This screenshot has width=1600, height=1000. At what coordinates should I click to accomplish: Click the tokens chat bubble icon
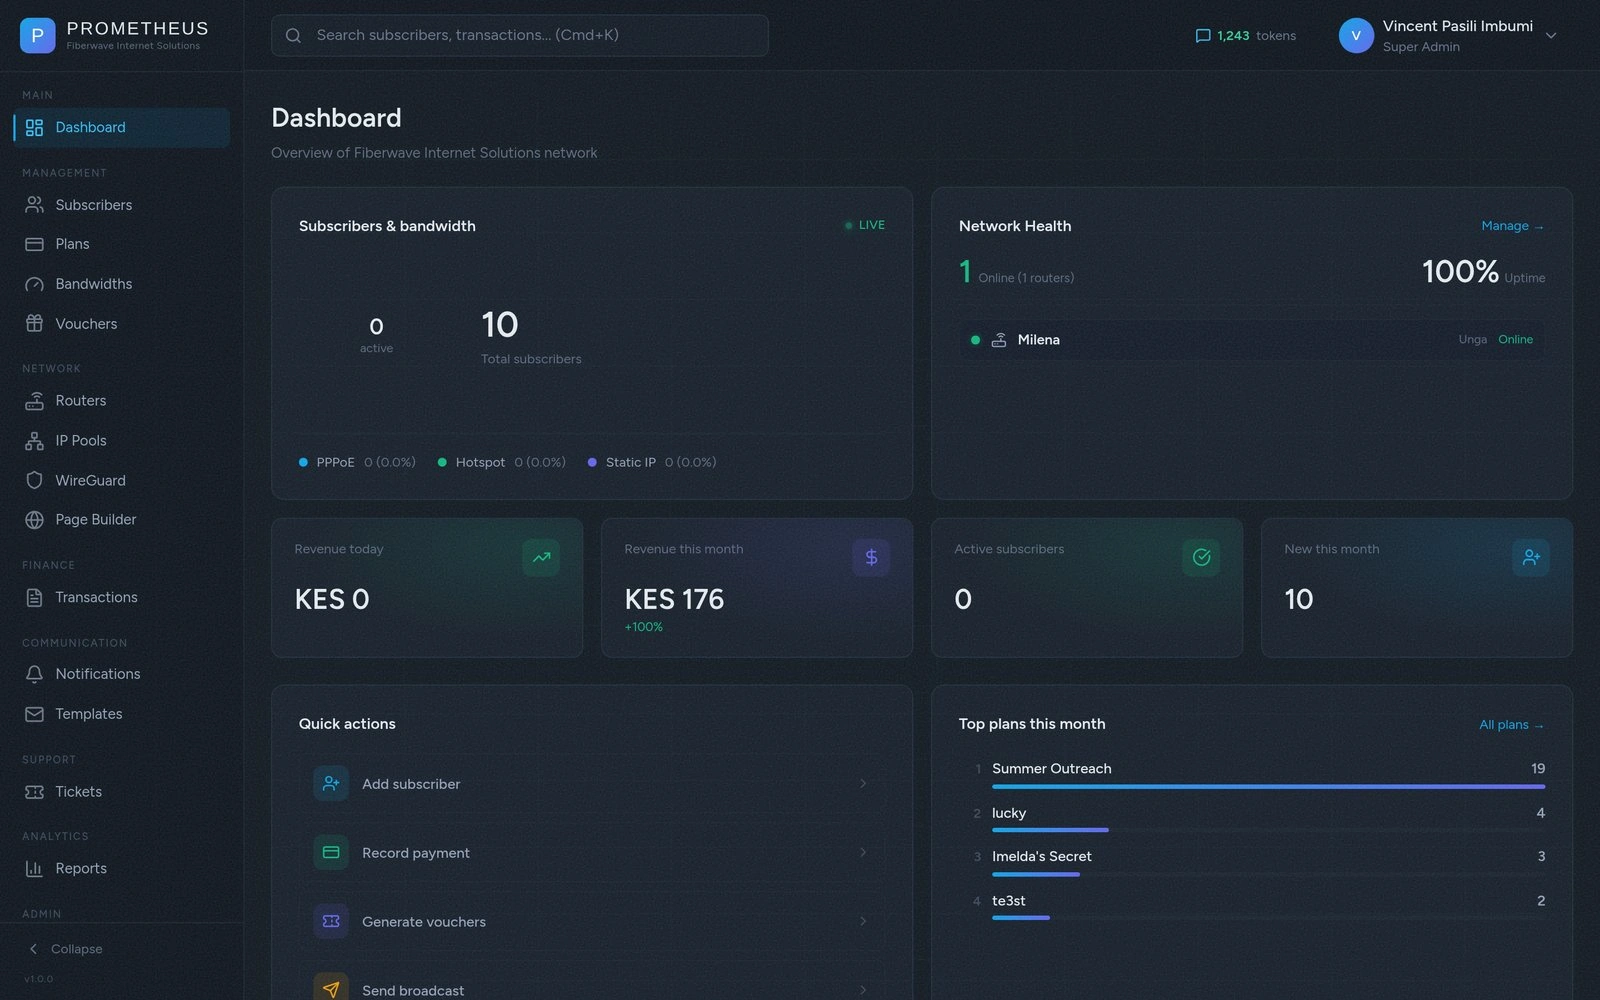click(1202, 36)
